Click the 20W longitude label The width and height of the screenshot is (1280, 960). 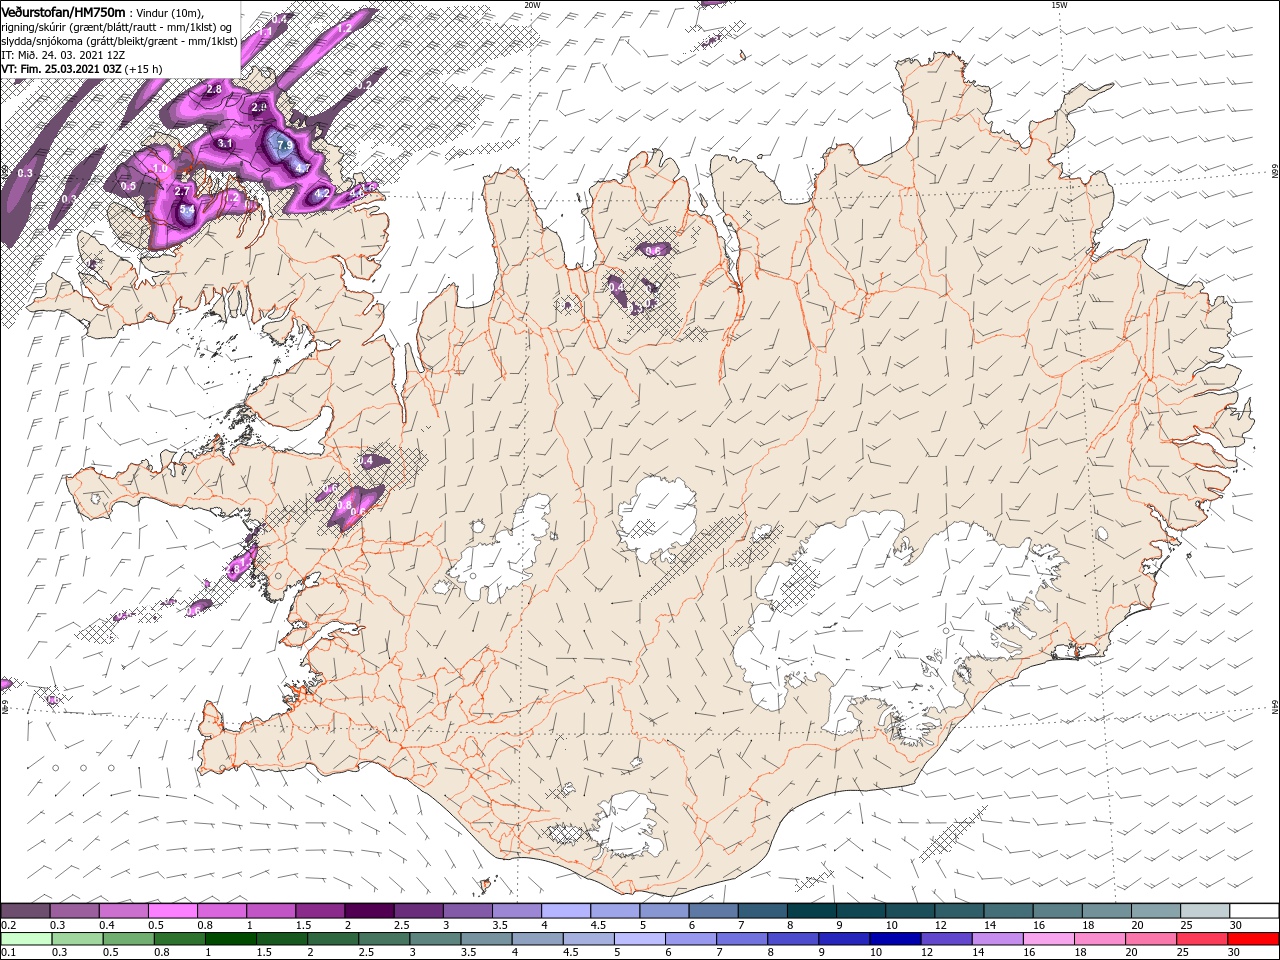532,5
